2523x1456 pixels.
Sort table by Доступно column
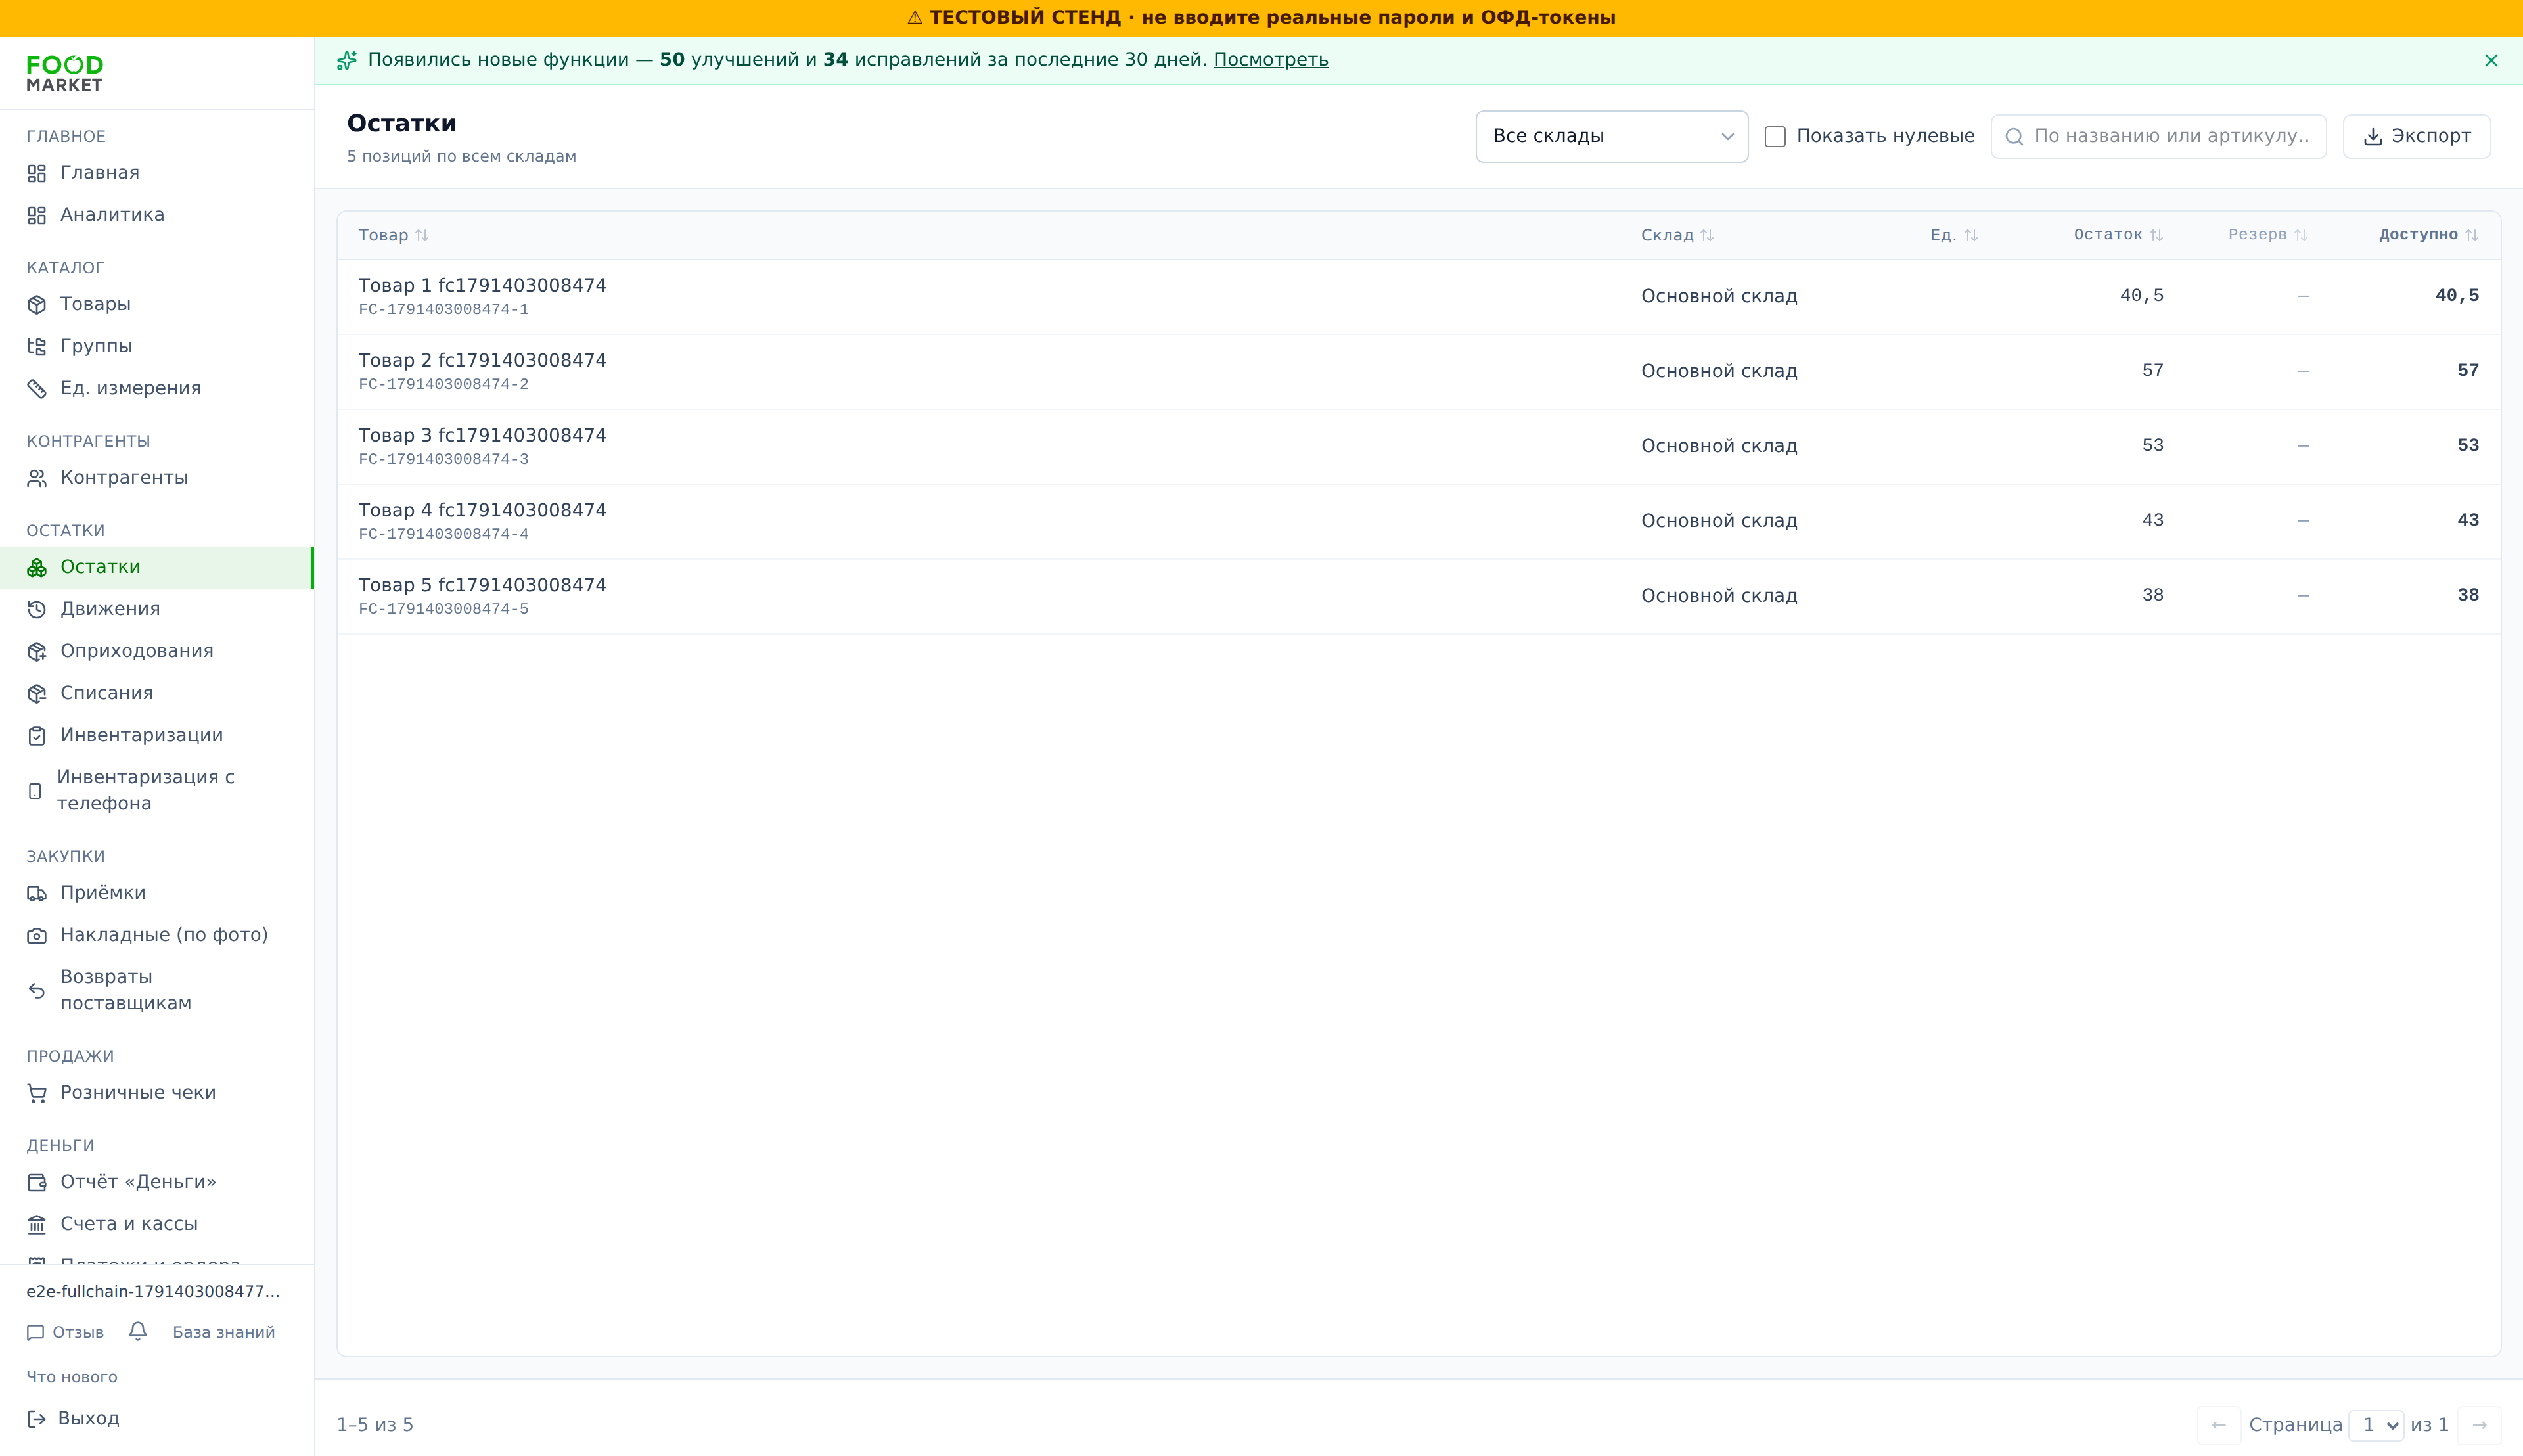2428,235
